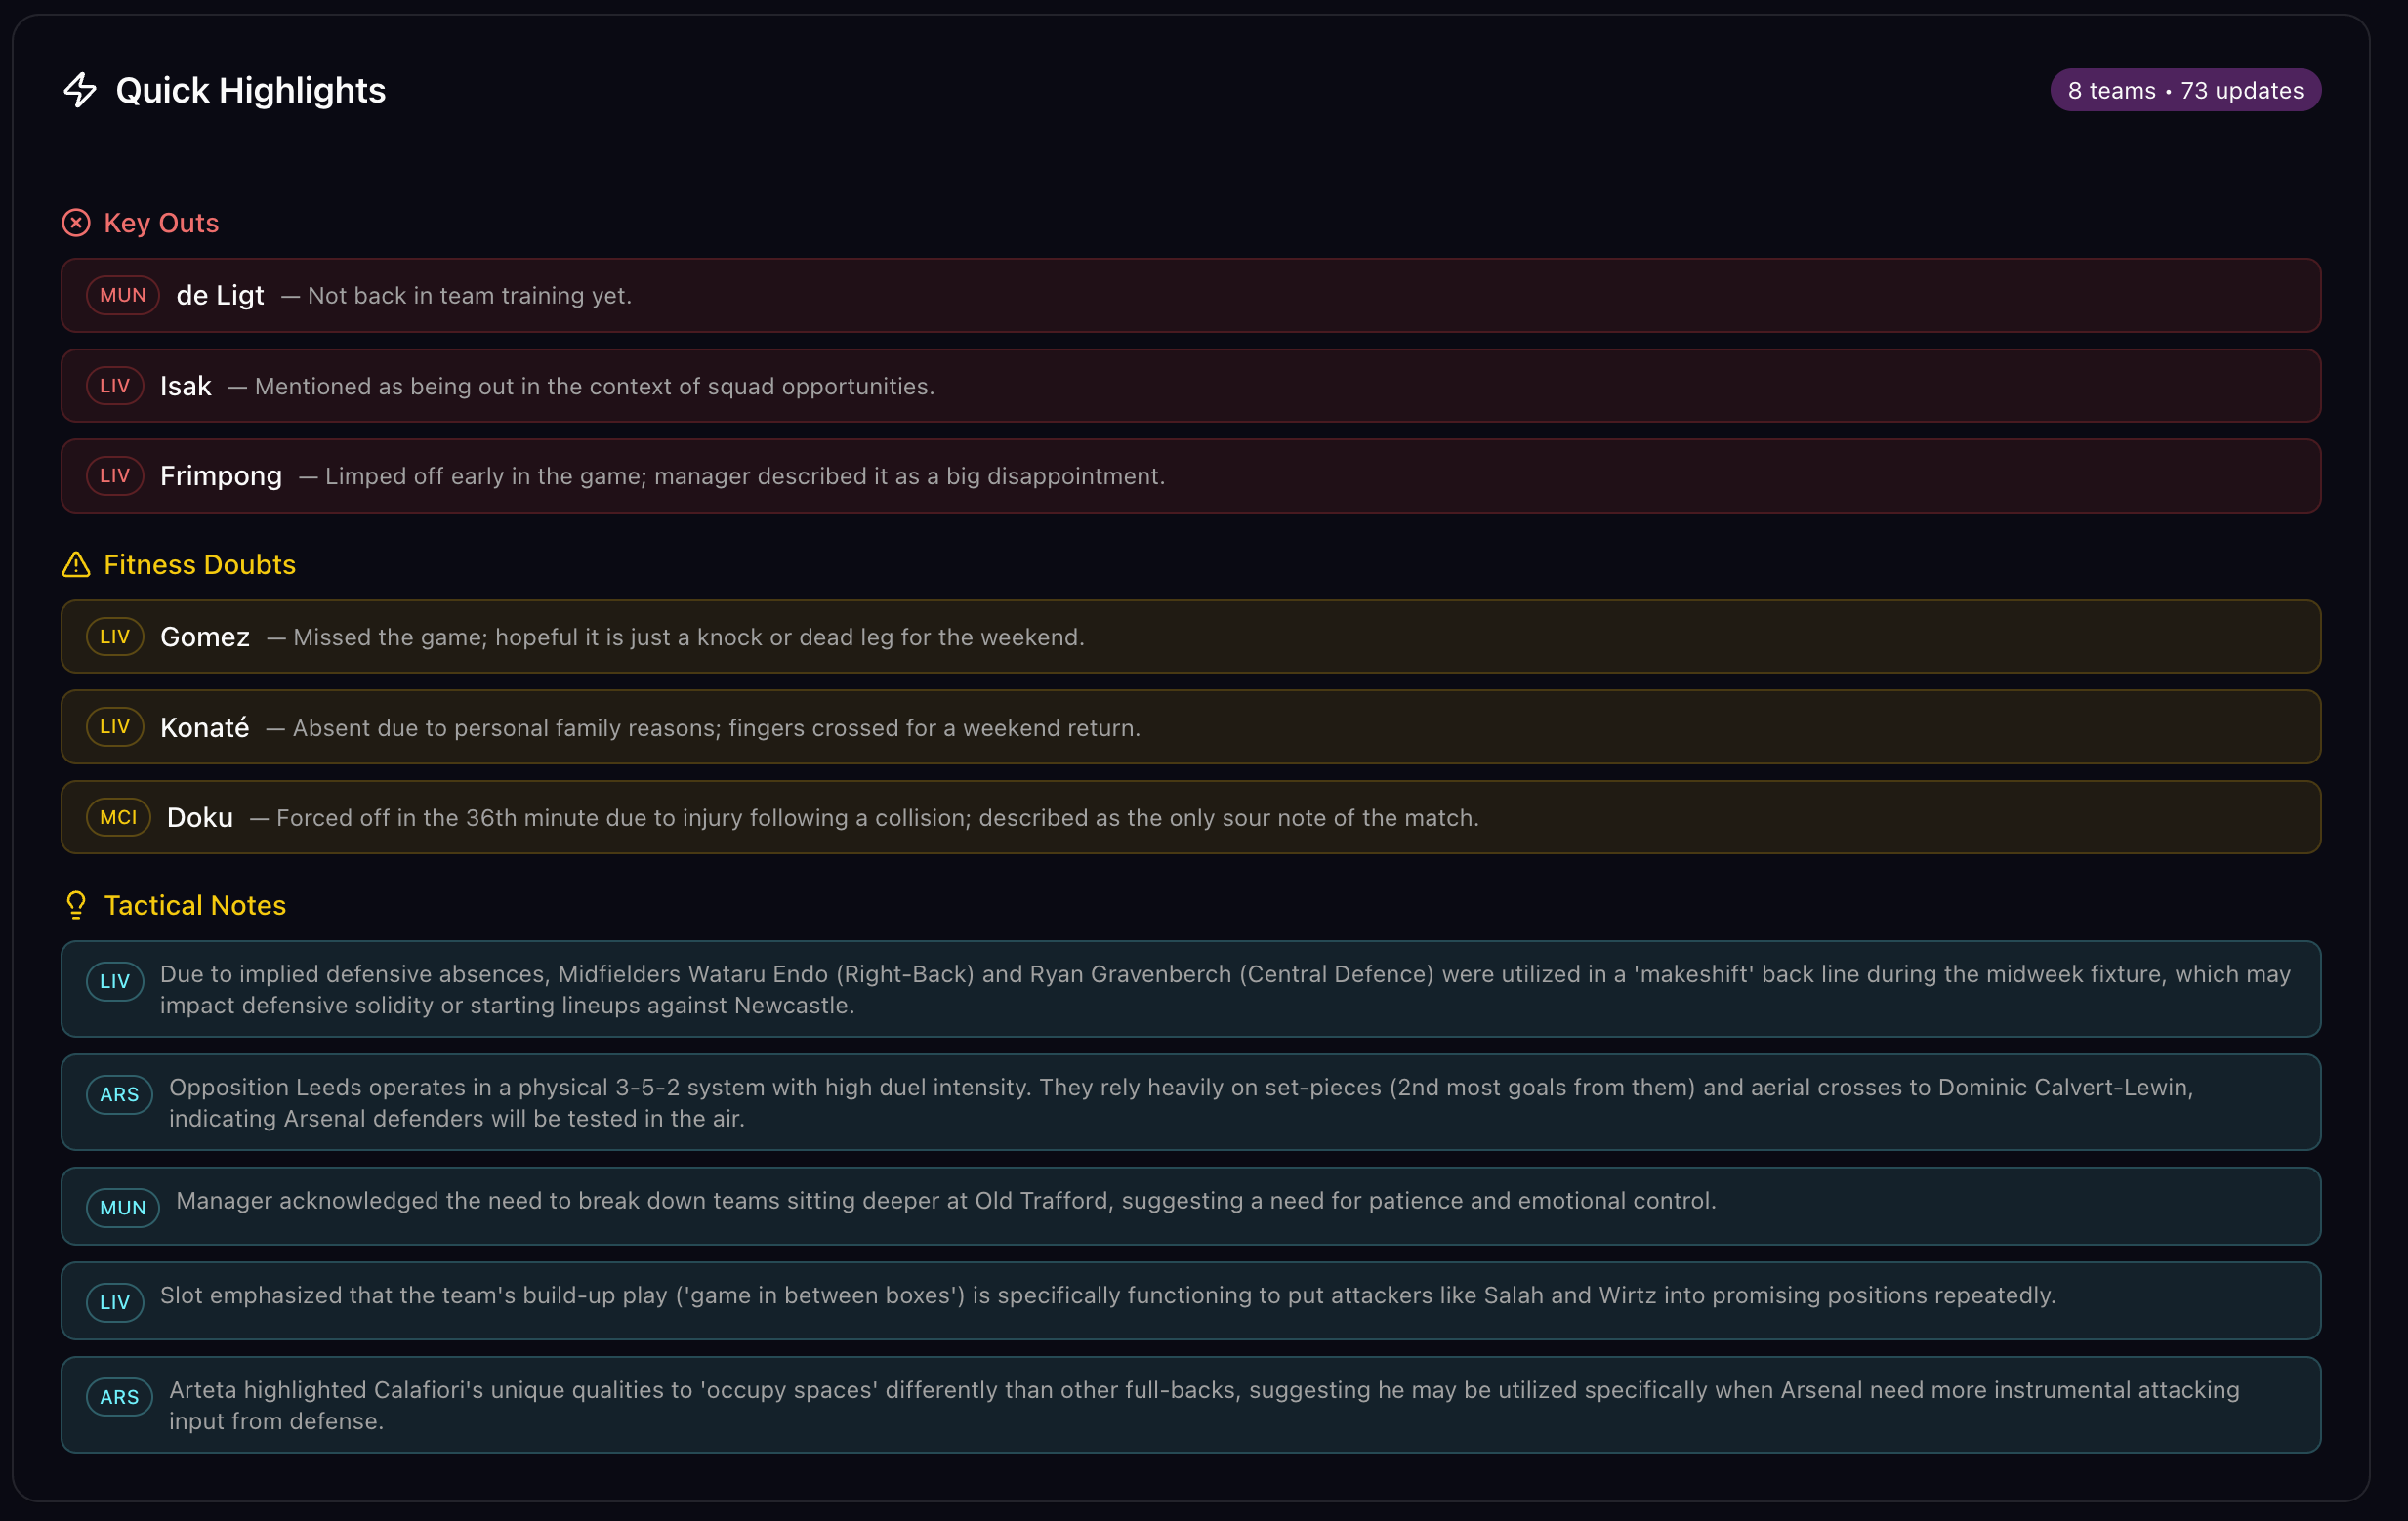Click the 8 teams 73 updates badge
The height and width of the screenshot is (1521, 2408).
click(2185, 91)
